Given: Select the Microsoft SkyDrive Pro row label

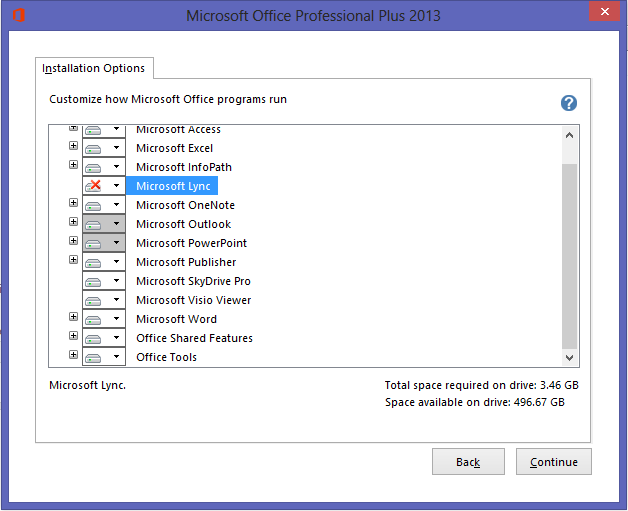Looking at the screenshot, I should point(193,281).
